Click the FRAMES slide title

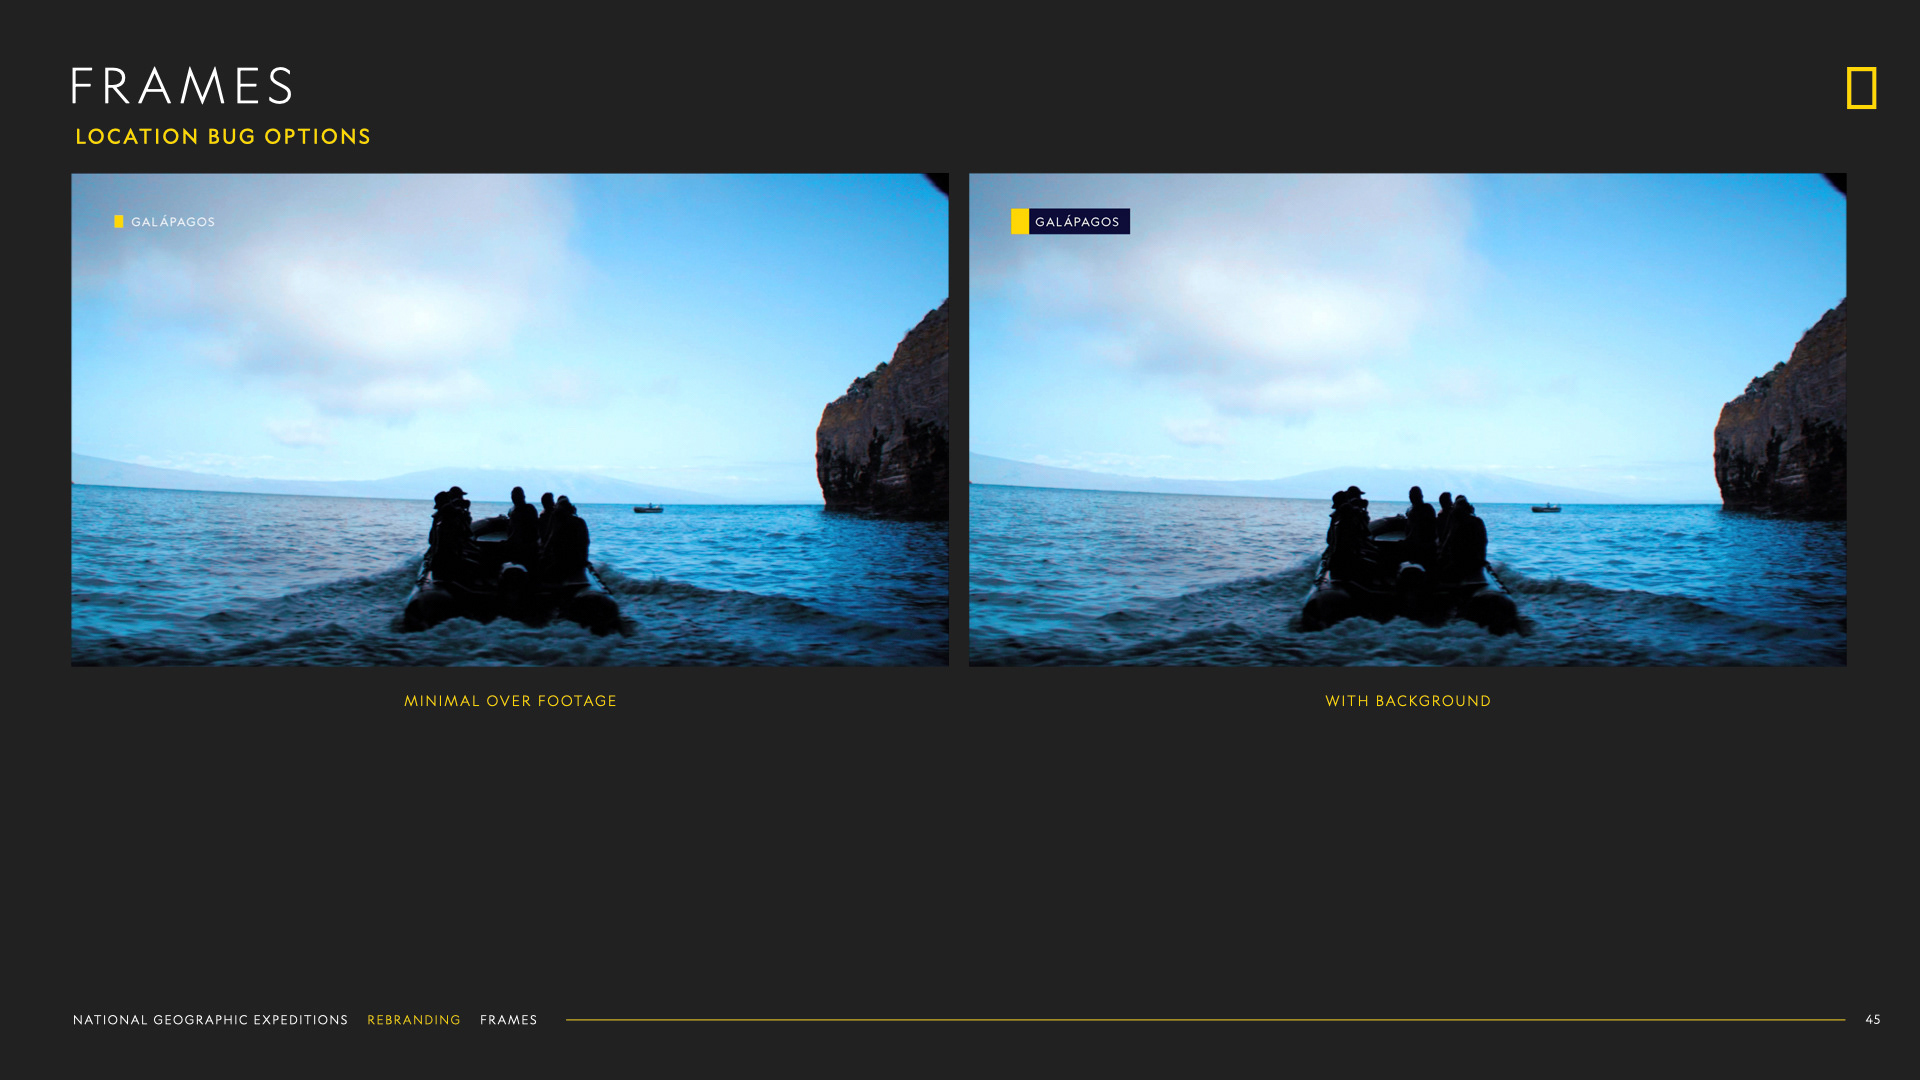(182, 87)
